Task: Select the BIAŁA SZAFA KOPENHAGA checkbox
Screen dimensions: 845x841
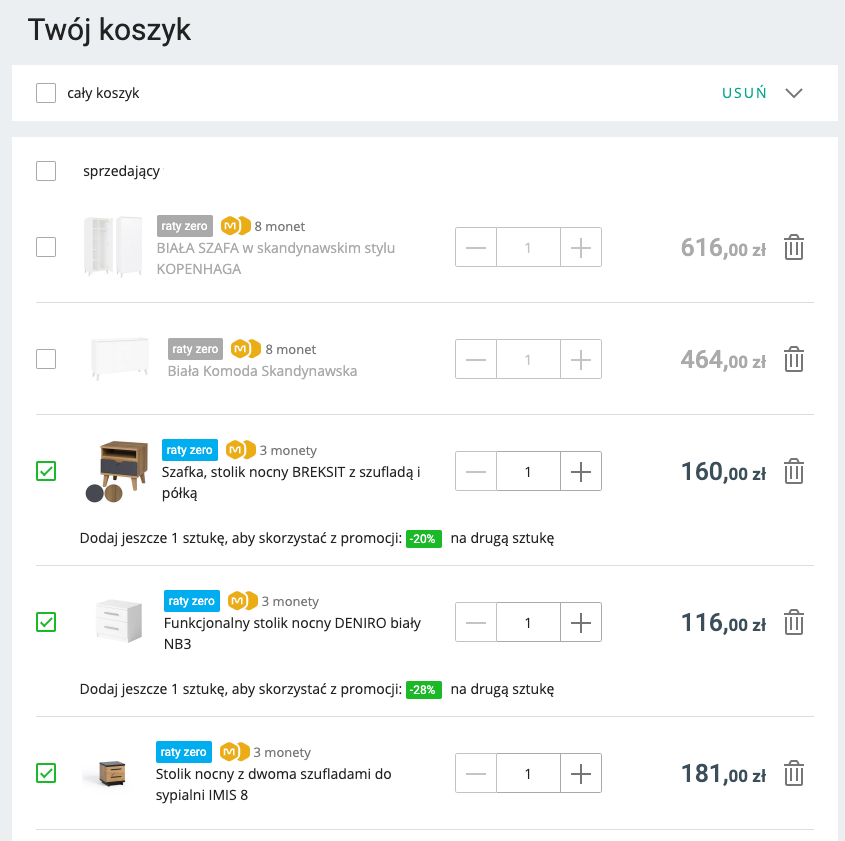Action: tap(46, 247)
